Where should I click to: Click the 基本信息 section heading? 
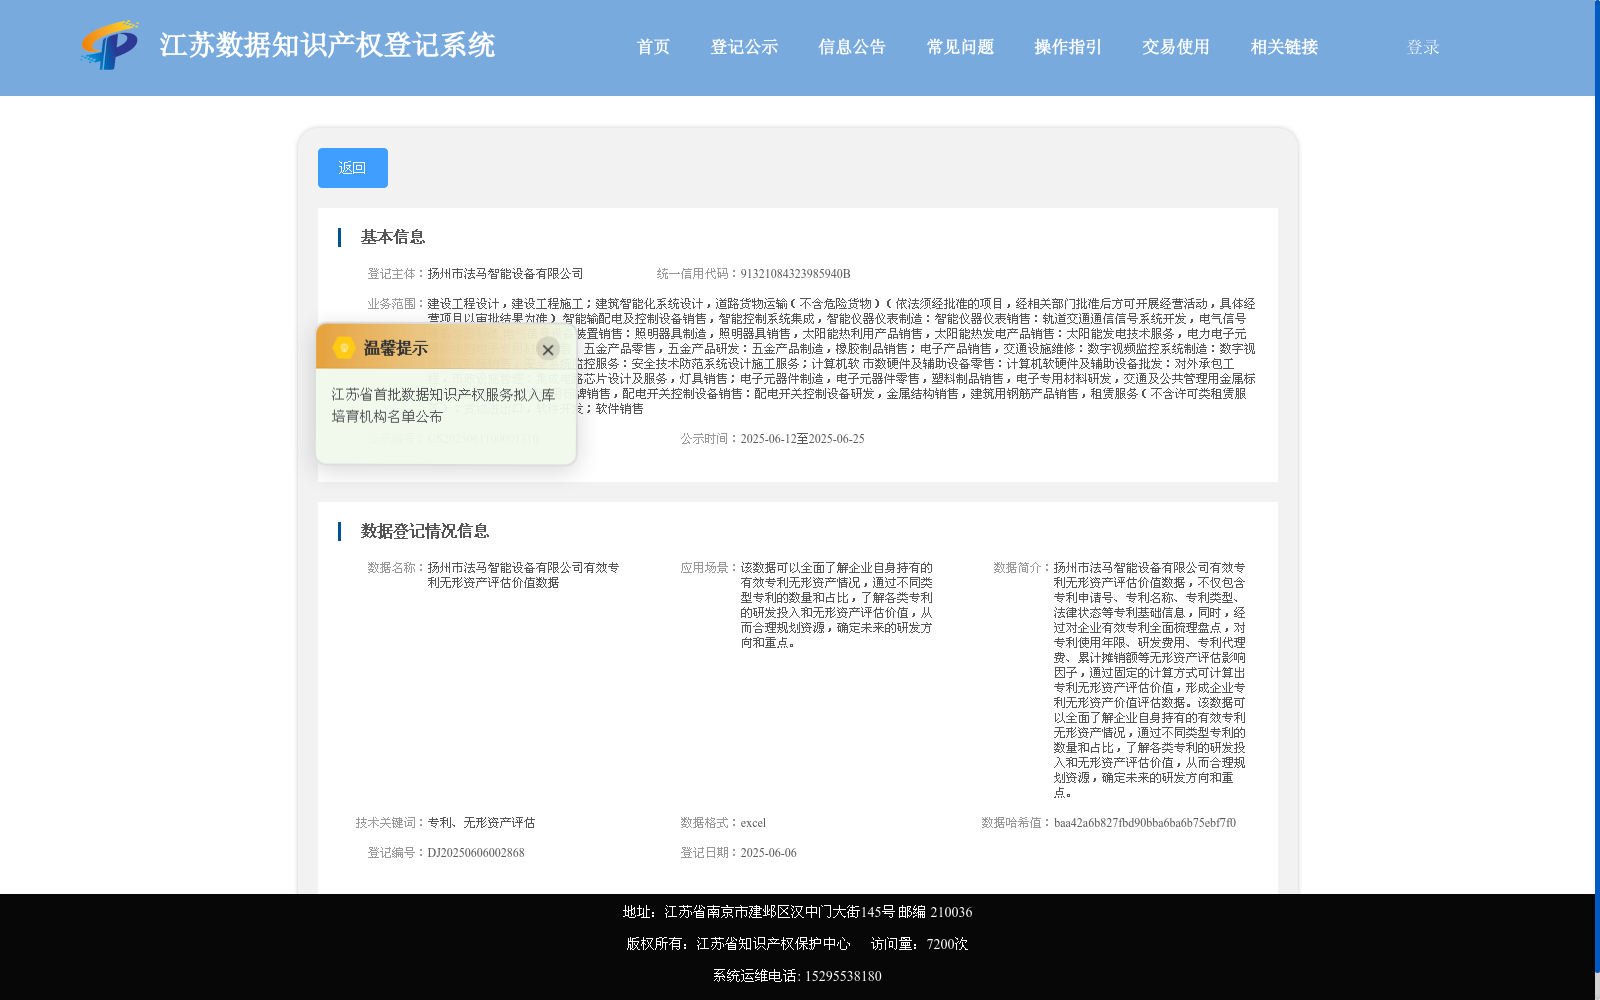click(393, 237)
